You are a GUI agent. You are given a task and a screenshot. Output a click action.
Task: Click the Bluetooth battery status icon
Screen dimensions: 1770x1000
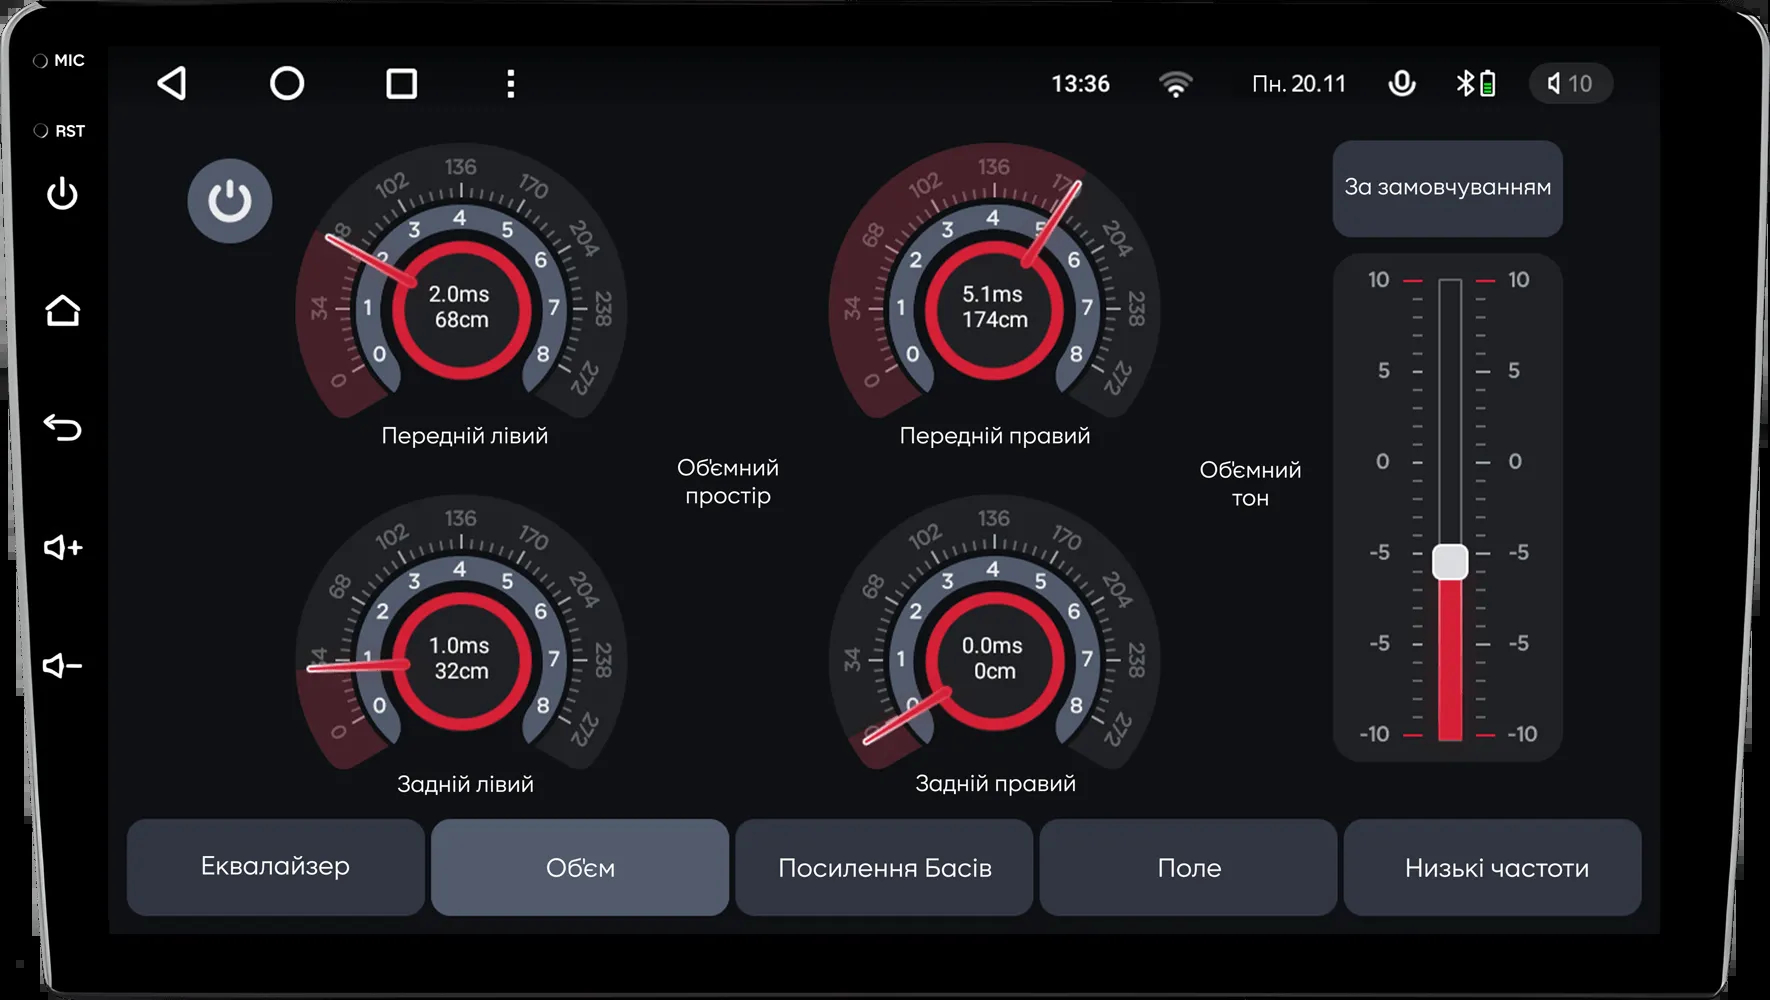click(1476, 83)
